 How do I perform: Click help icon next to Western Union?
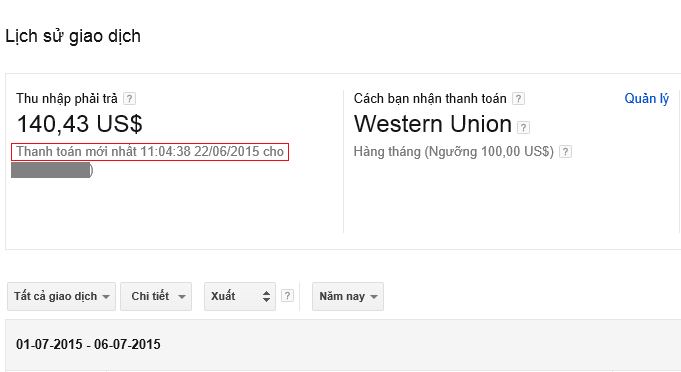pos(523,128)
